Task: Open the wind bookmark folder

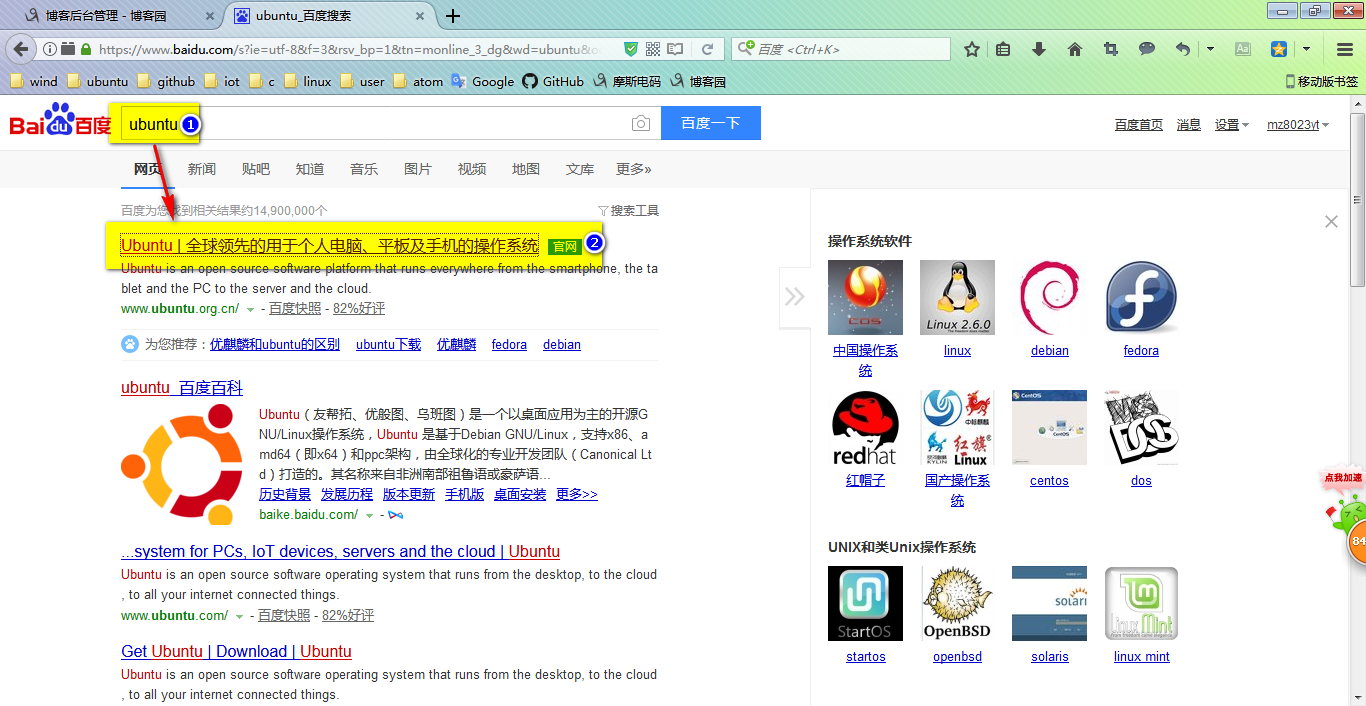Action: [x=34, y=81]
